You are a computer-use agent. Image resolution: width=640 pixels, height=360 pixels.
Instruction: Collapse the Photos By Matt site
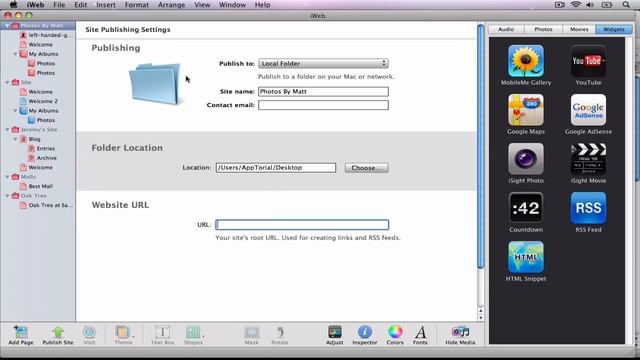click(7, 26)
